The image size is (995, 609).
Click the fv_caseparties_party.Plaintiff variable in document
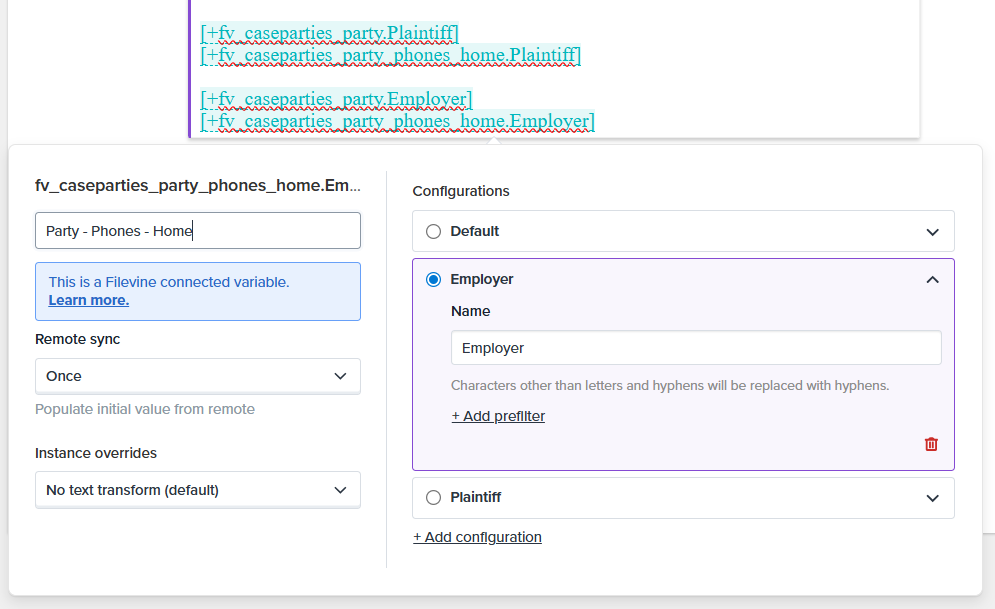329,33
